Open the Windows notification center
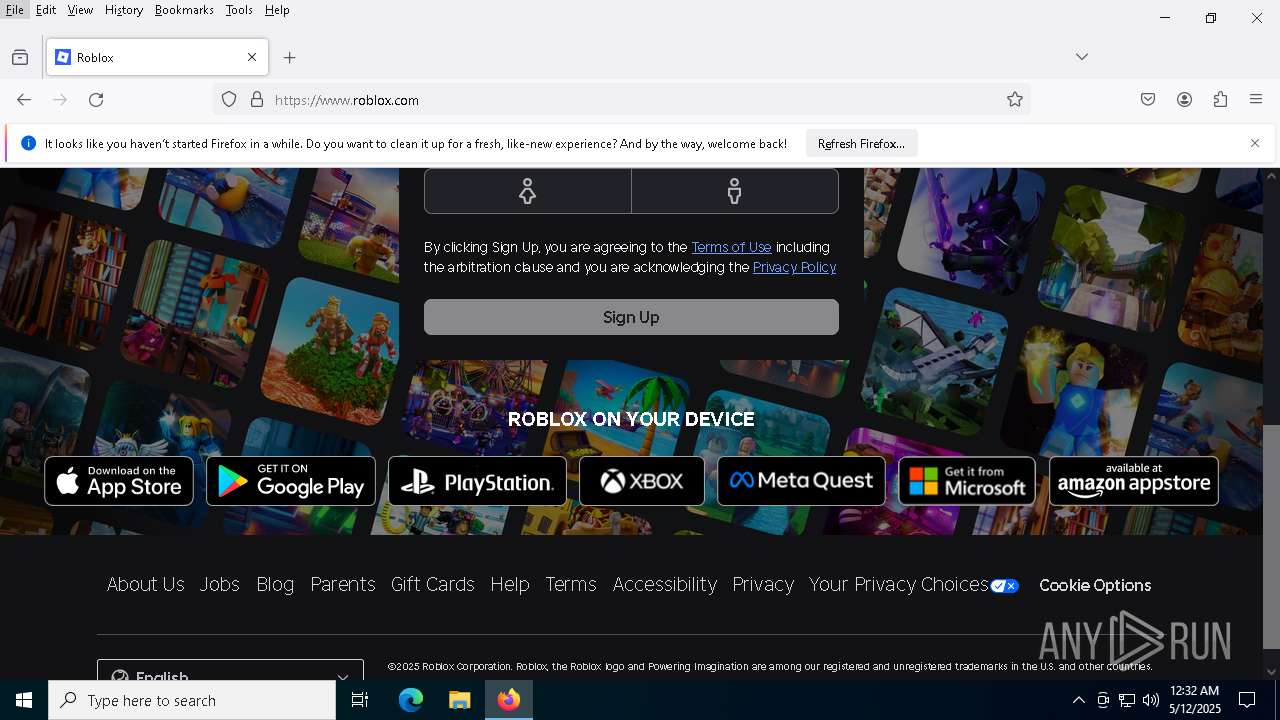Image resolution: width=1280 pixels, height=720 pixels. pos(1247,700)
